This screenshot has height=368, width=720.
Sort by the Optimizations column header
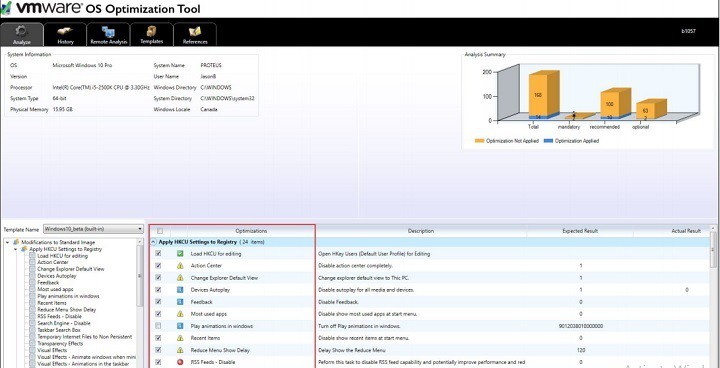[251, 231]
